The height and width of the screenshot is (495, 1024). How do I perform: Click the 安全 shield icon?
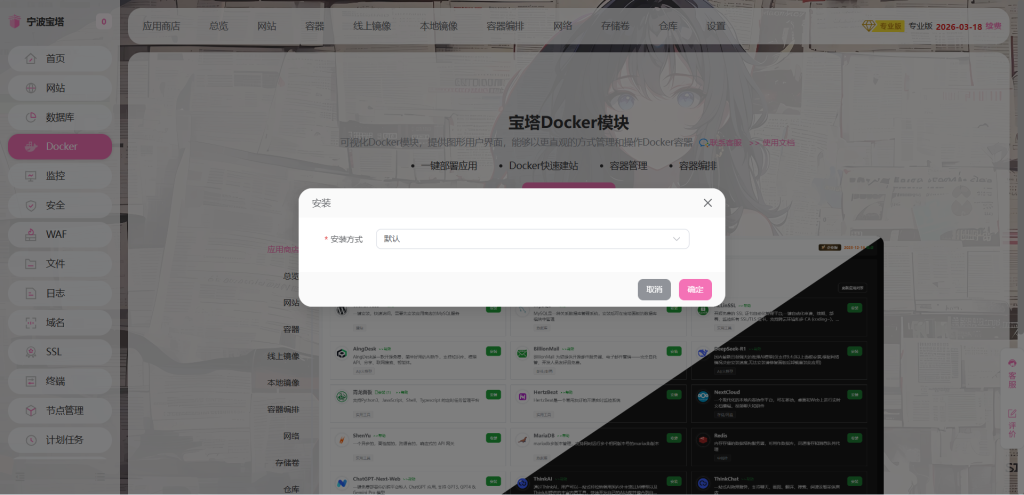[30, 205]
